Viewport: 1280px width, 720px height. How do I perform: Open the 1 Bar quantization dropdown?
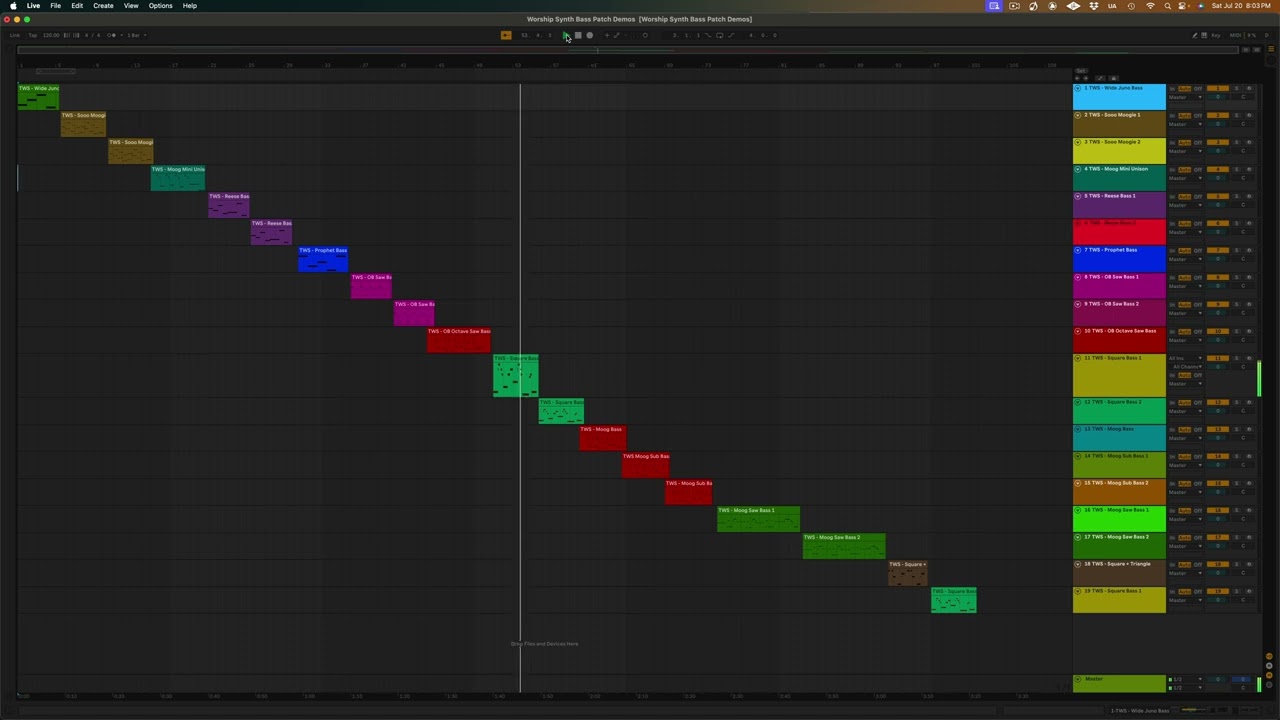[x=136, y=35]
